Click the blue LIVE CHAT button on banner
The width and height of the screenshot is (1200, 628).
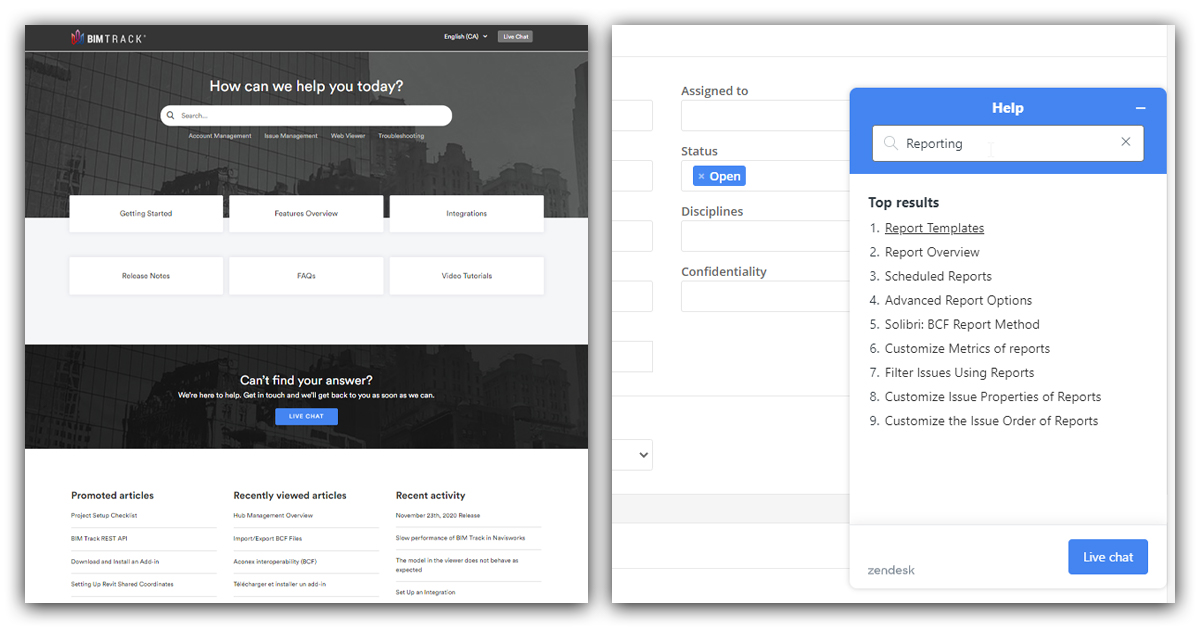[x=306, y=416]
